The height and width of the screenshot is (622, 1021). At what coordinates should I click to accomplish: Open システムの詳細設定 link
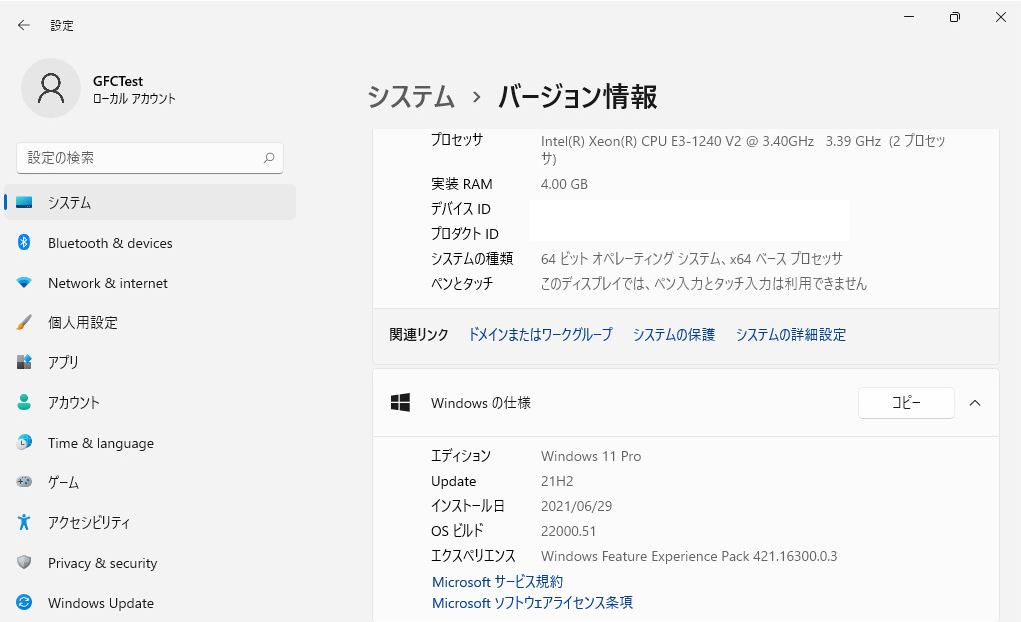point(790,335)
